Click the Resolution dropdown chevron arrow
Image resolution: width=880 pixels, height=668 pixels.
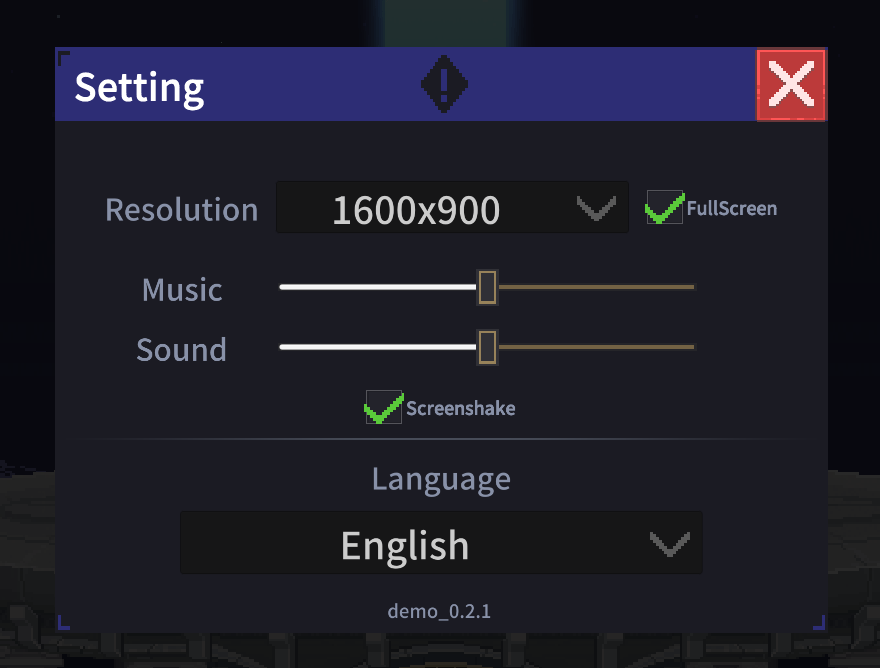click(x=596, y=208)
